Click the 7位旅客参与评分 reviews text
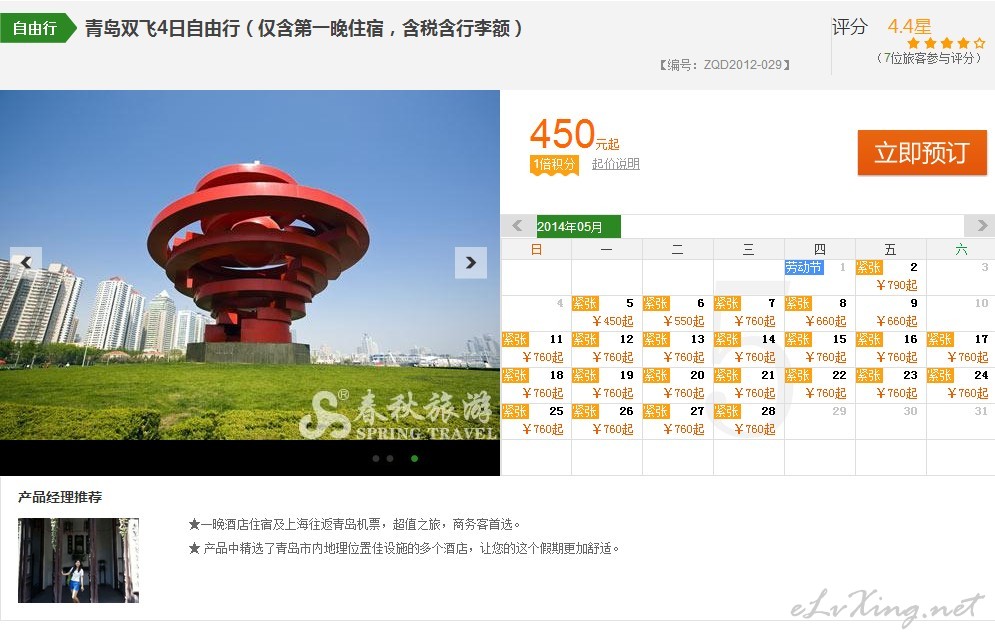This screenshot has width=995, height=641. tap(930, 58)
